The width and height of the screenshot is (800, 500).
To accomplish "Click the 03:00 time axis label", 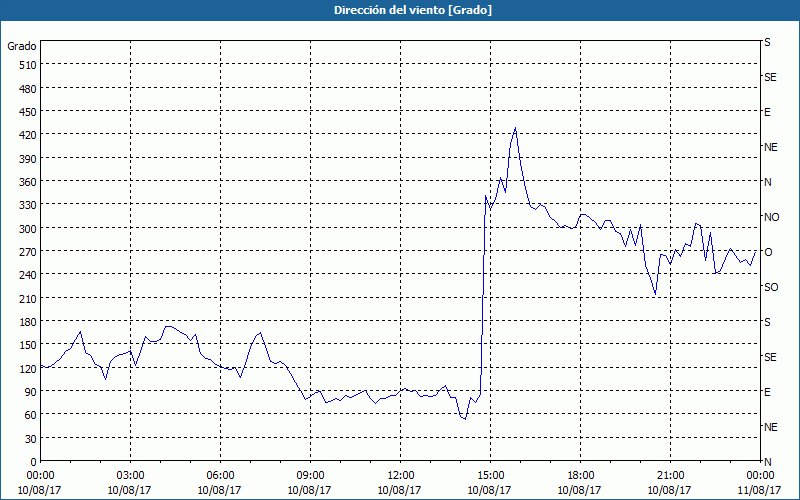I will tap(130, 476).
